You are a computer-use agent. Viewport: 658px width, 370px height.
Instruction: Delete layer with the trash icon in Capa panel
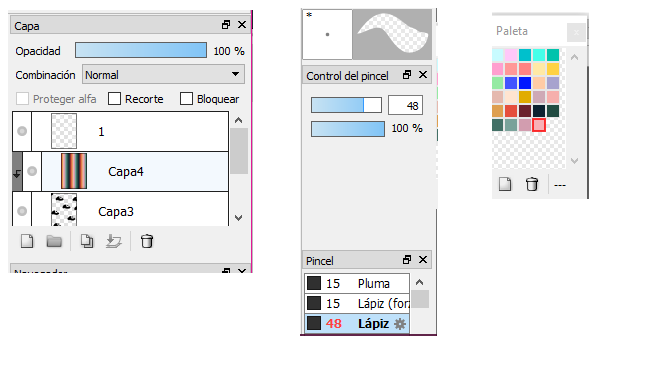[147, 241]
